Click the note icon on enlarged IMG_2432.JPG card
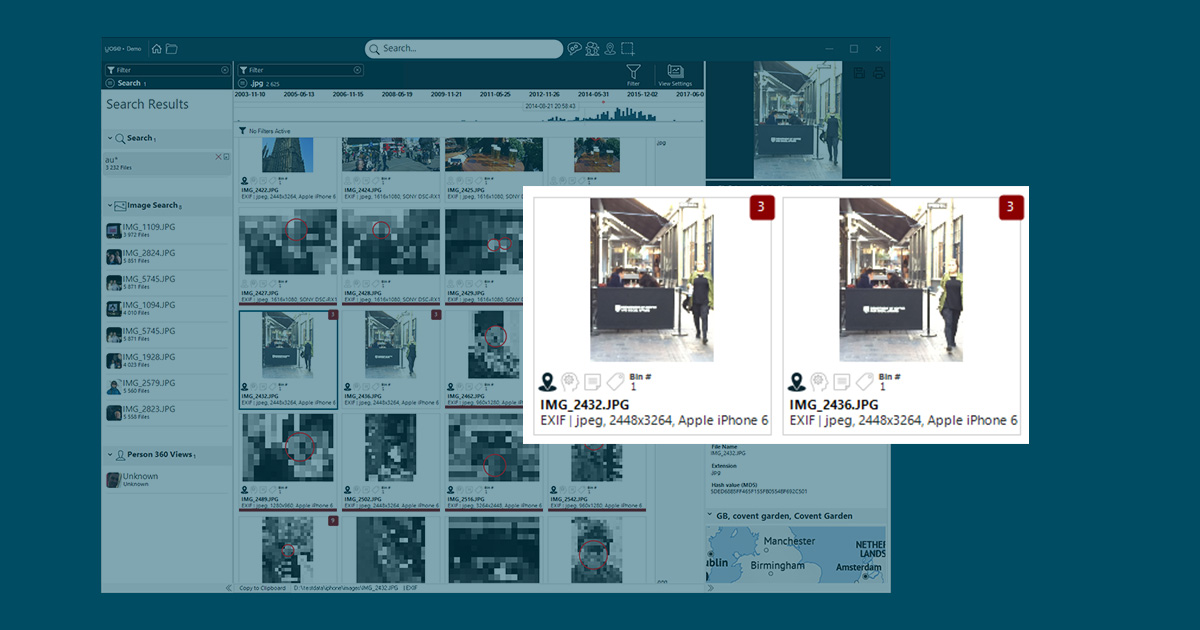The image size is (1200, 630). click(592, 381)
